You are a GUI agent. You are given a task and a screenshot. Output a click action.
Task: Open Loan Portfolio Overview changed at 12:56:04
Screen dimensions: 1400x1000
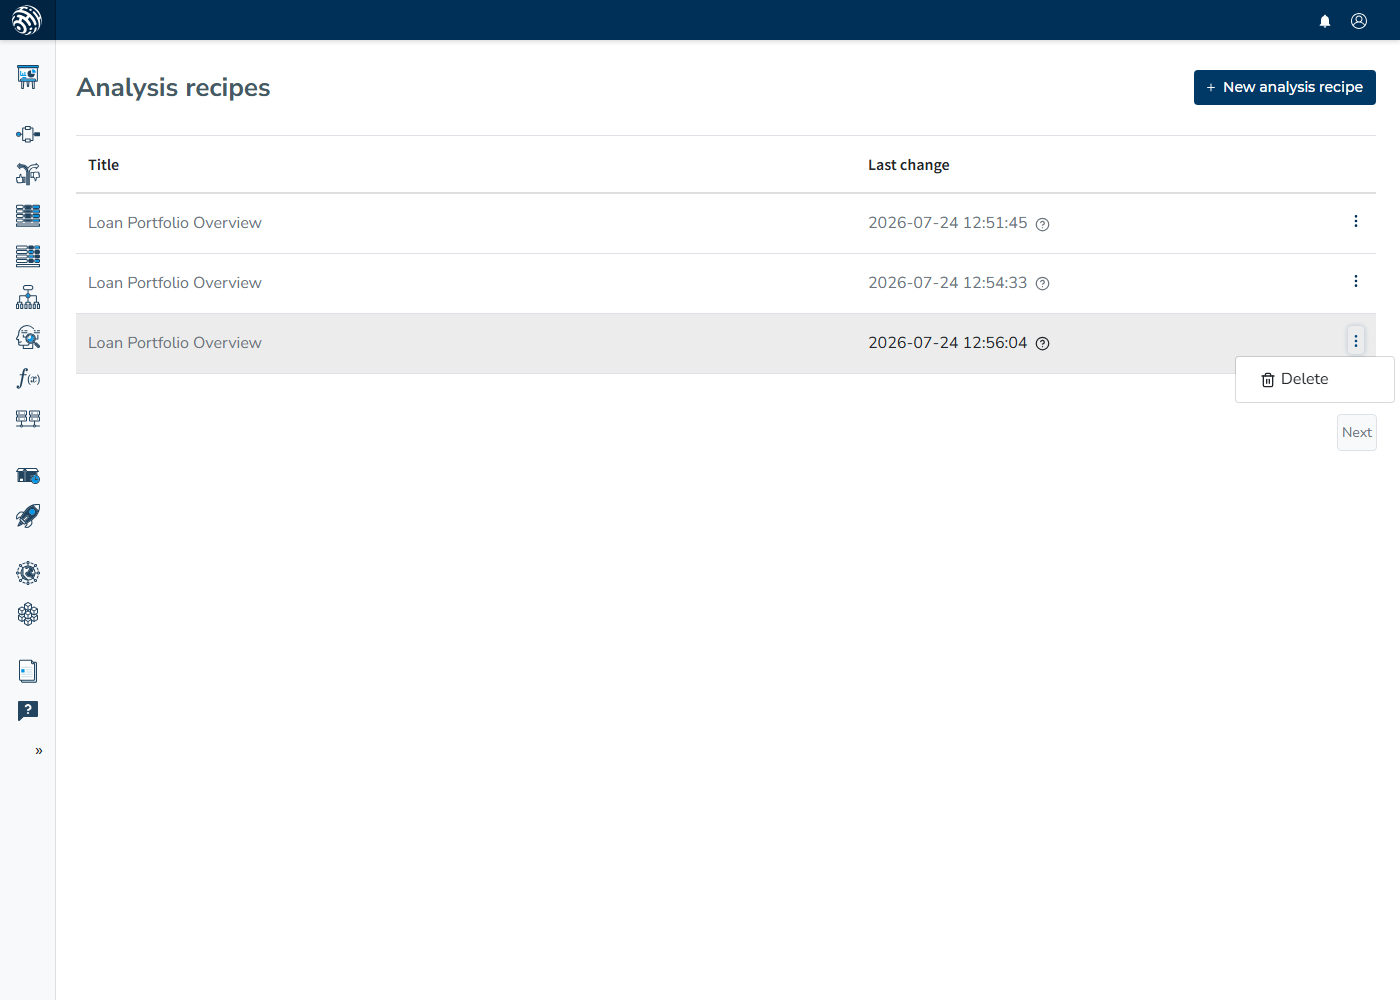pos(175,343)
